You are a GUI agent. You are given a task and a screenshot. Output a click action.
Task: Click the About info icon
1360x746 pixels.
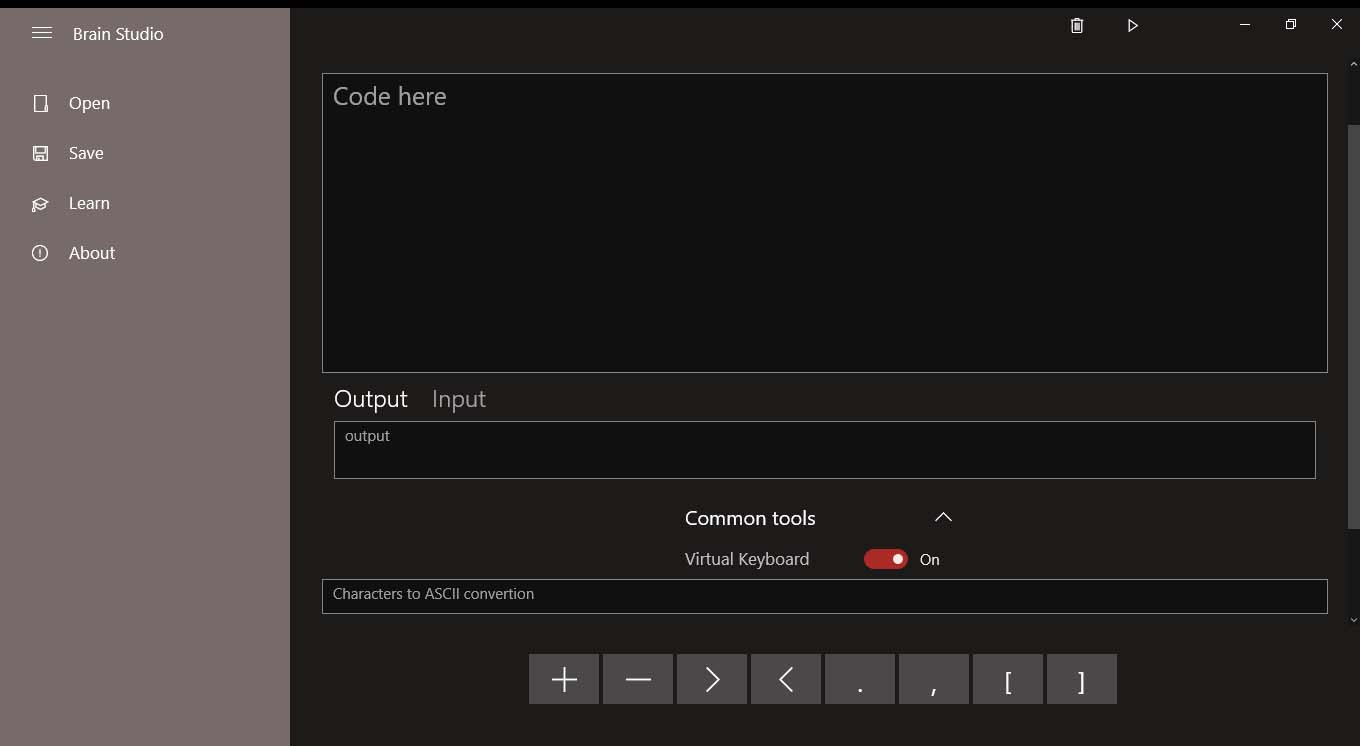point(40,254)
